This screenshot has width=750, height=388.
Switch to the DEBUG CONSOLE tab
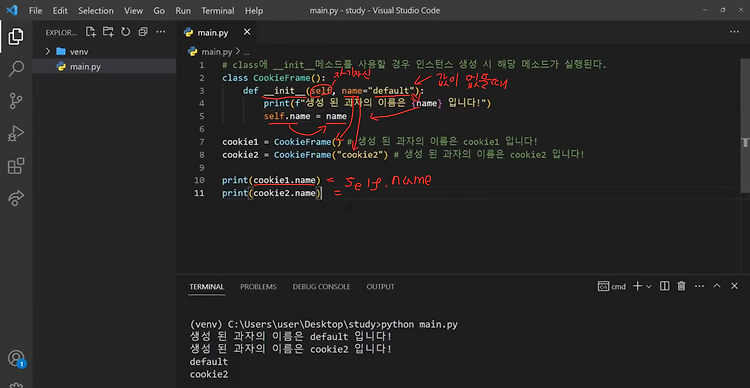(x=321, y=287)
